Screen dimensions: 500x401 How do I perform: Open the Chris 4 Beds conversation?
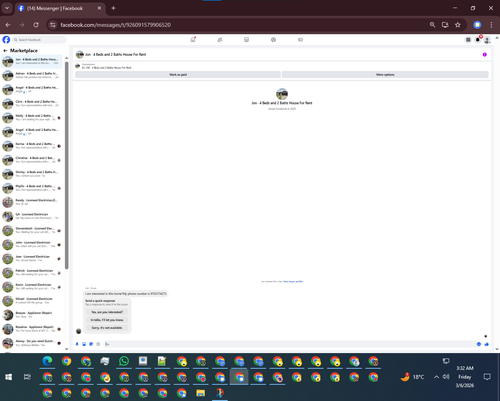[32, 104]
